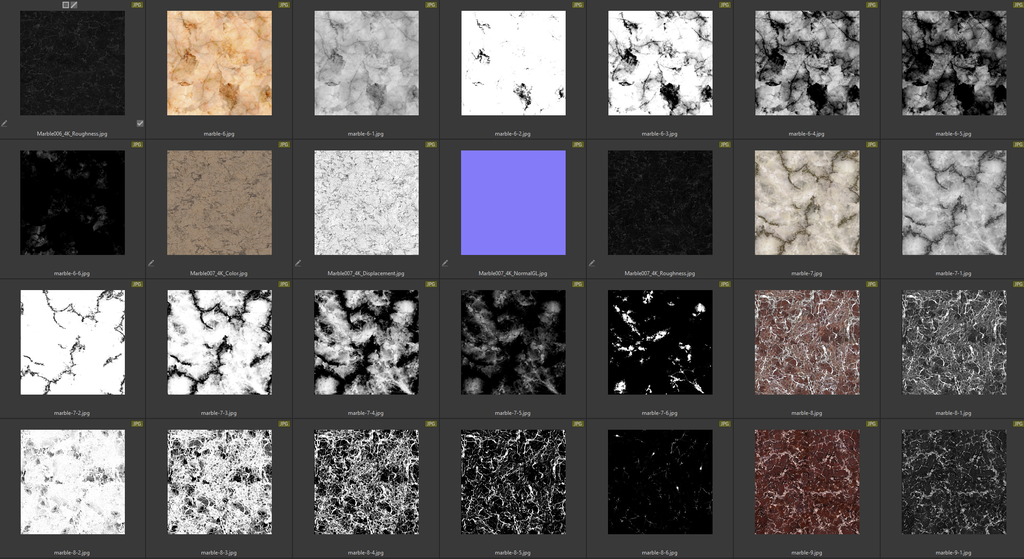Viewport: 1024px width, 559px height.
Task: Select the beige marble-7.jpg thumbnail
Action: tap(807, 202)
